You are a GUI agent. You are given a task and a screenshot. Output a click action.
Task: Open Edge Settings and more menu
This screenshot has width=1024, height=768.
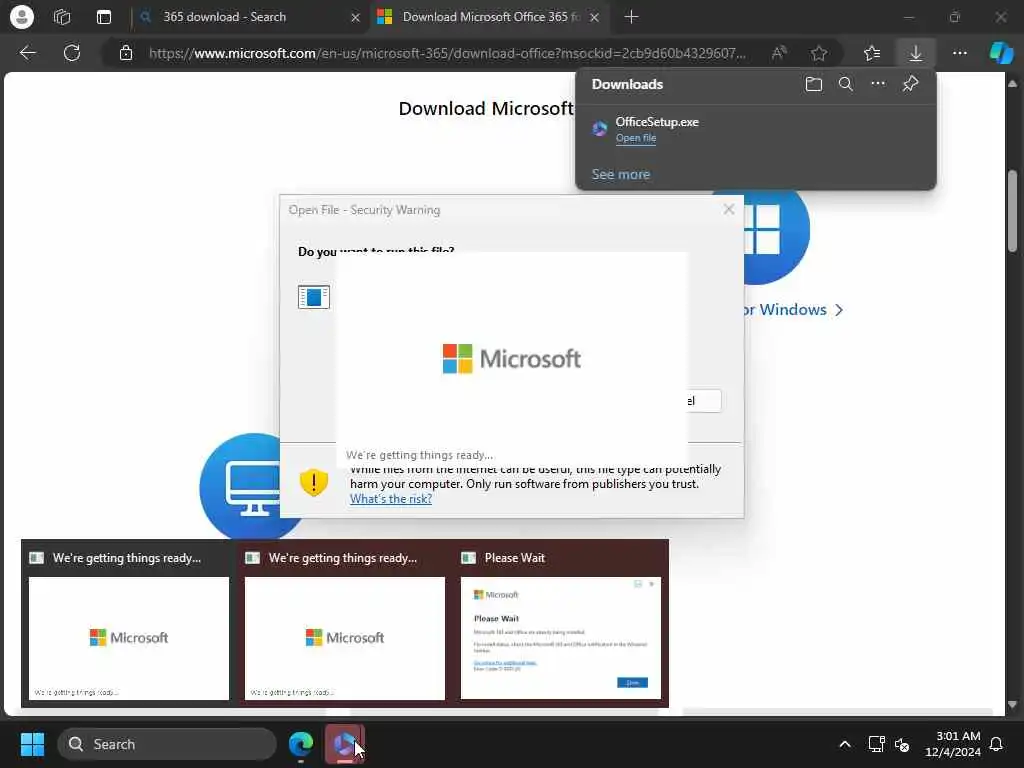click(959, 53)
